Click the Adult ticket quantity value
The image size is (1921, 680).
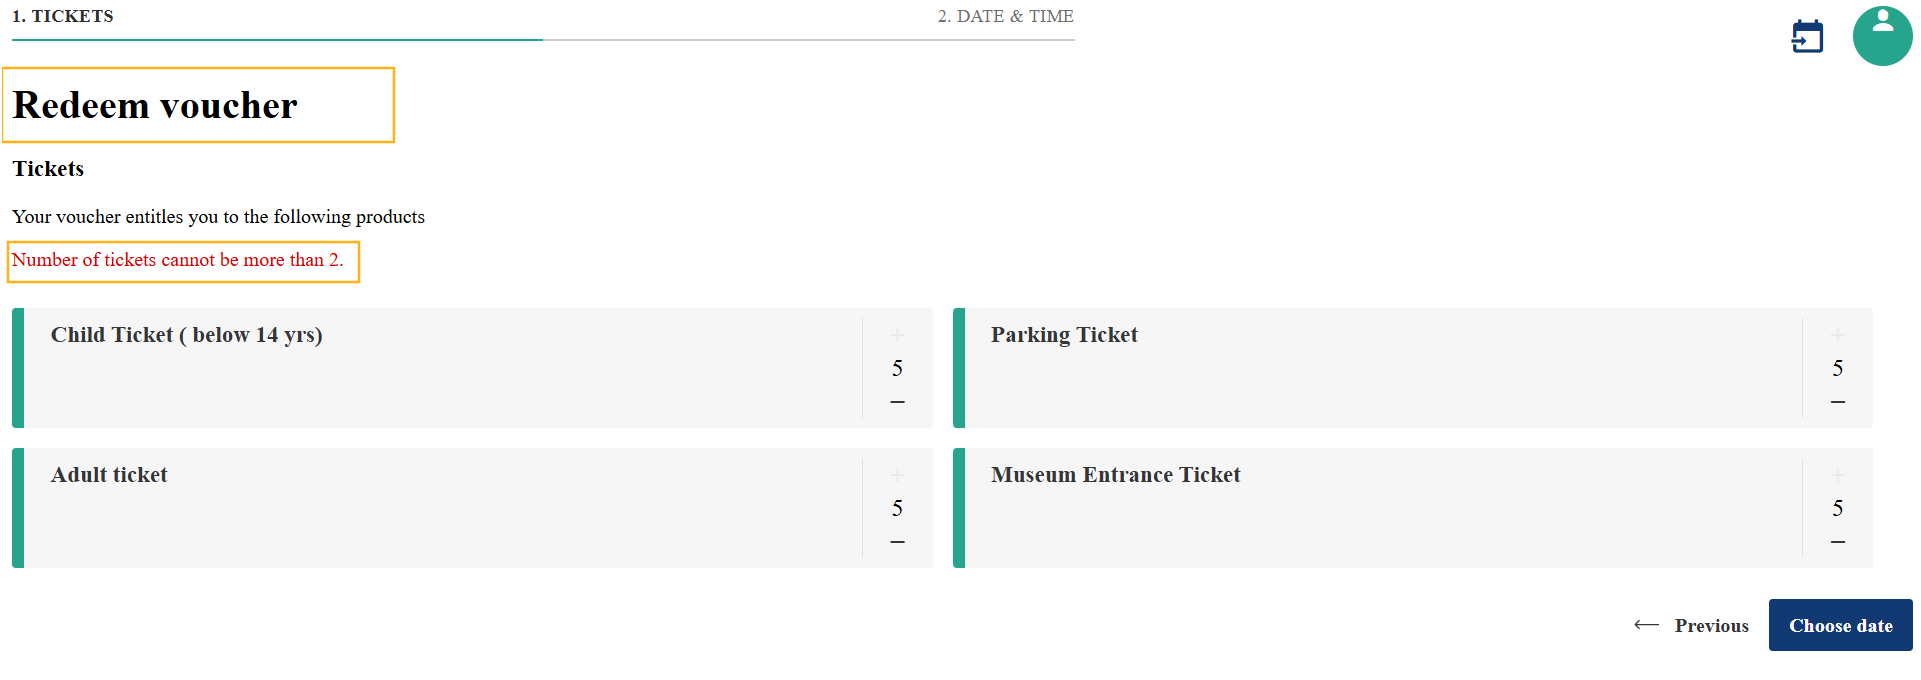click(897, 508)
